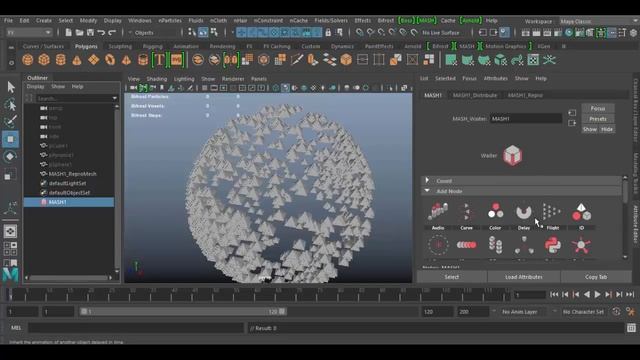The height and width of the screenshot is (360, 640).
Task: Click the Select button
Action: 452,277
